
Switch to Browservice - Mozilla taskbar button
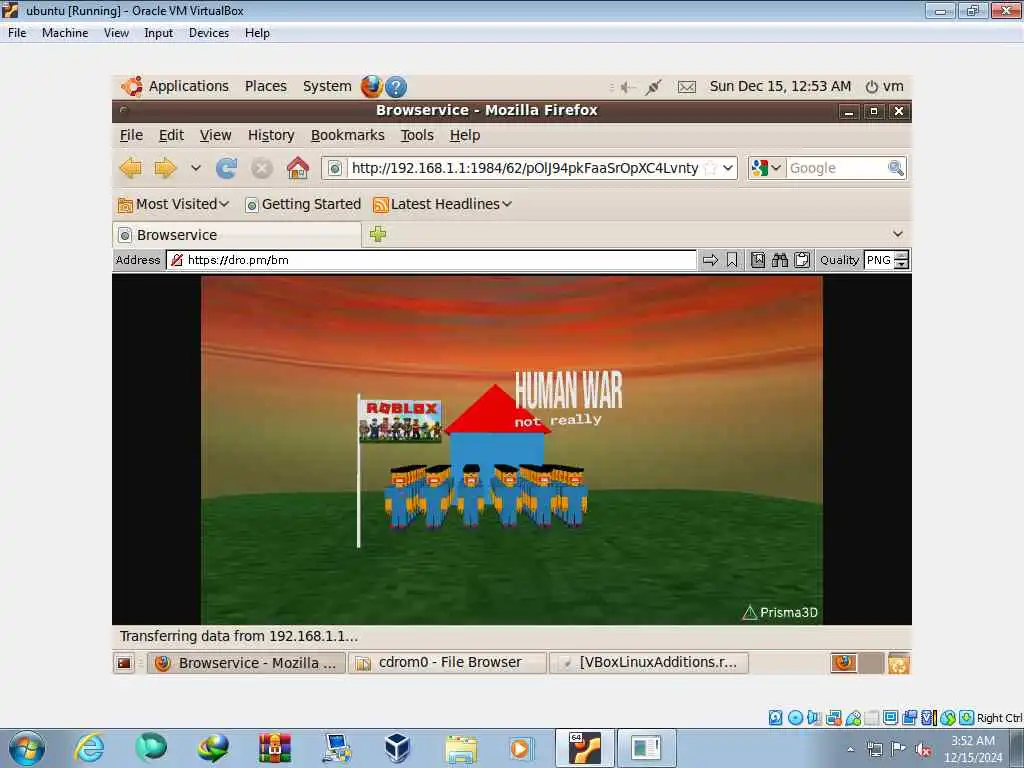click(246, 663)
